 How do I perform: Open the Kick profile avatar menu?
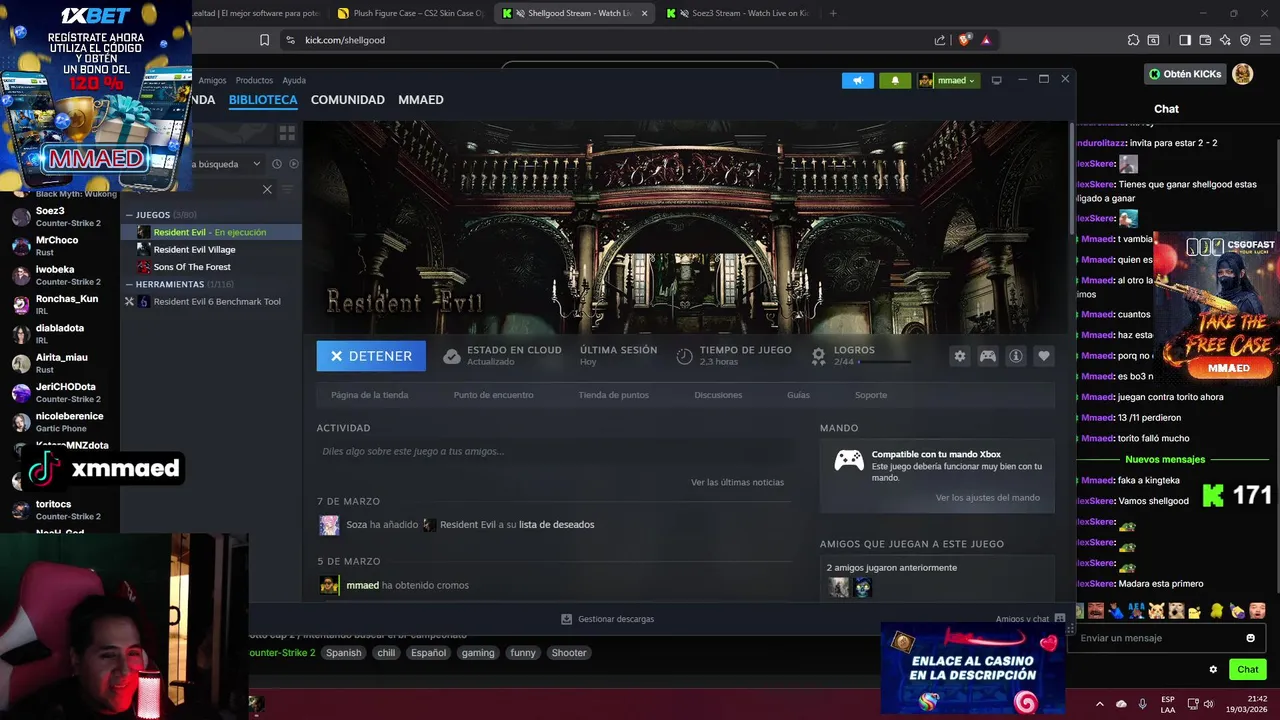[x=1242, y=74]
